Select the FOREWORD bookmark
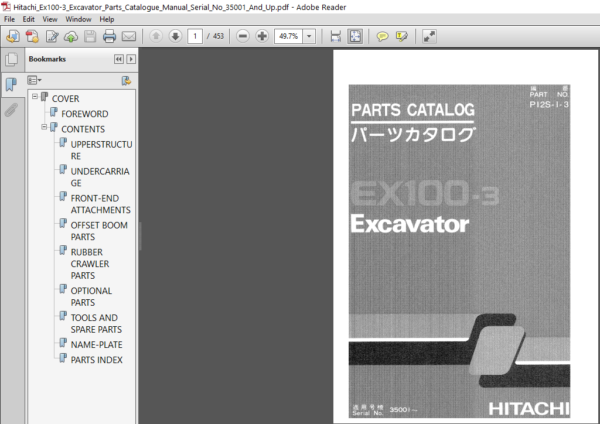Viewport: 600px width, 424px height. point(85,114)
